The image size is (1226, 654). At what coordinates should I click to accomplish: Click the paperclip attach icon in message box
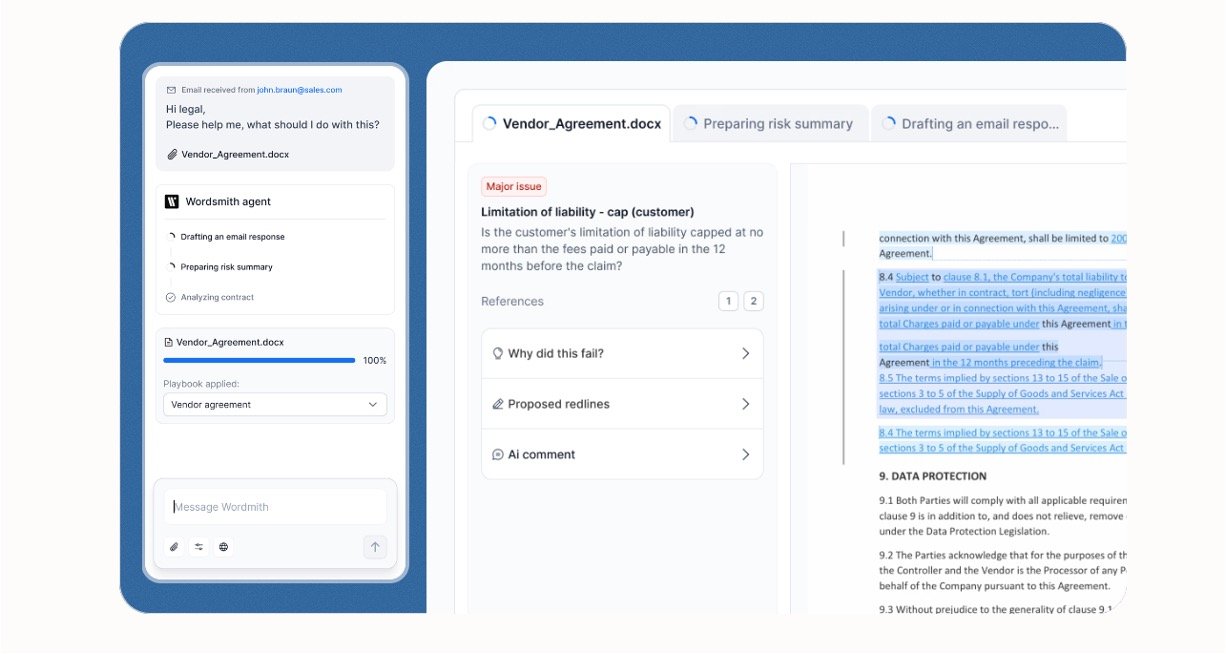[x=174, y=547]
